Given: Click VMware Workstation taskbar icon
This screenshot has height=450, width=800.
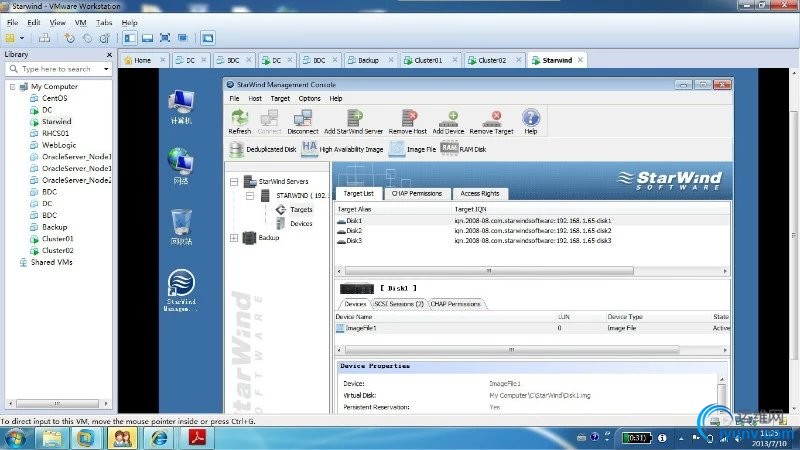Looking at the screenshot, I should click(x=85, y=438).
